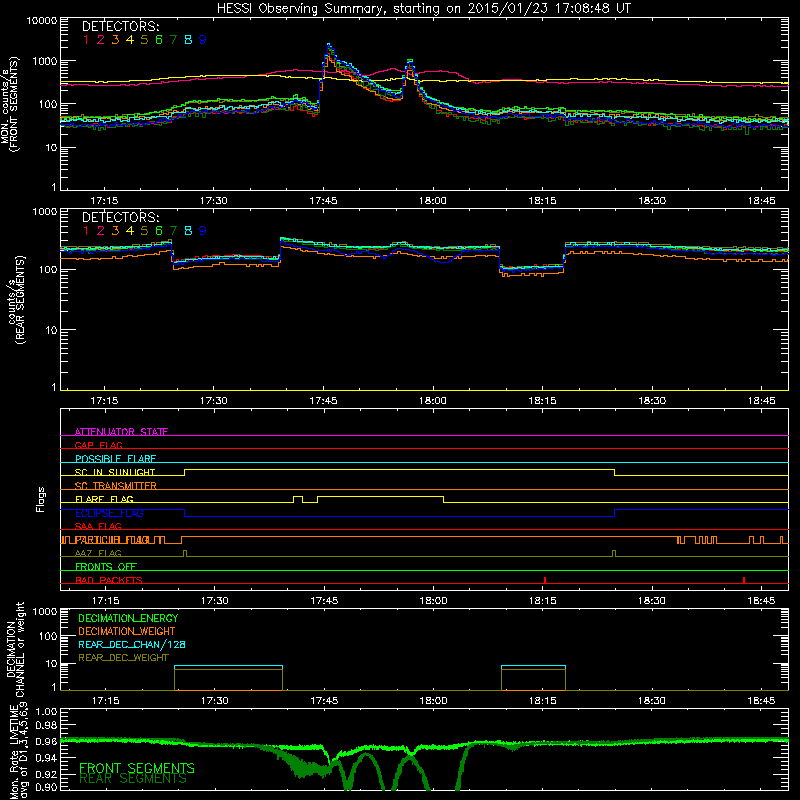The width and height of the screenshot is (800, 800).
Task: Click detector 3 in the front segments legend
Action: click(x=115, y=40)
